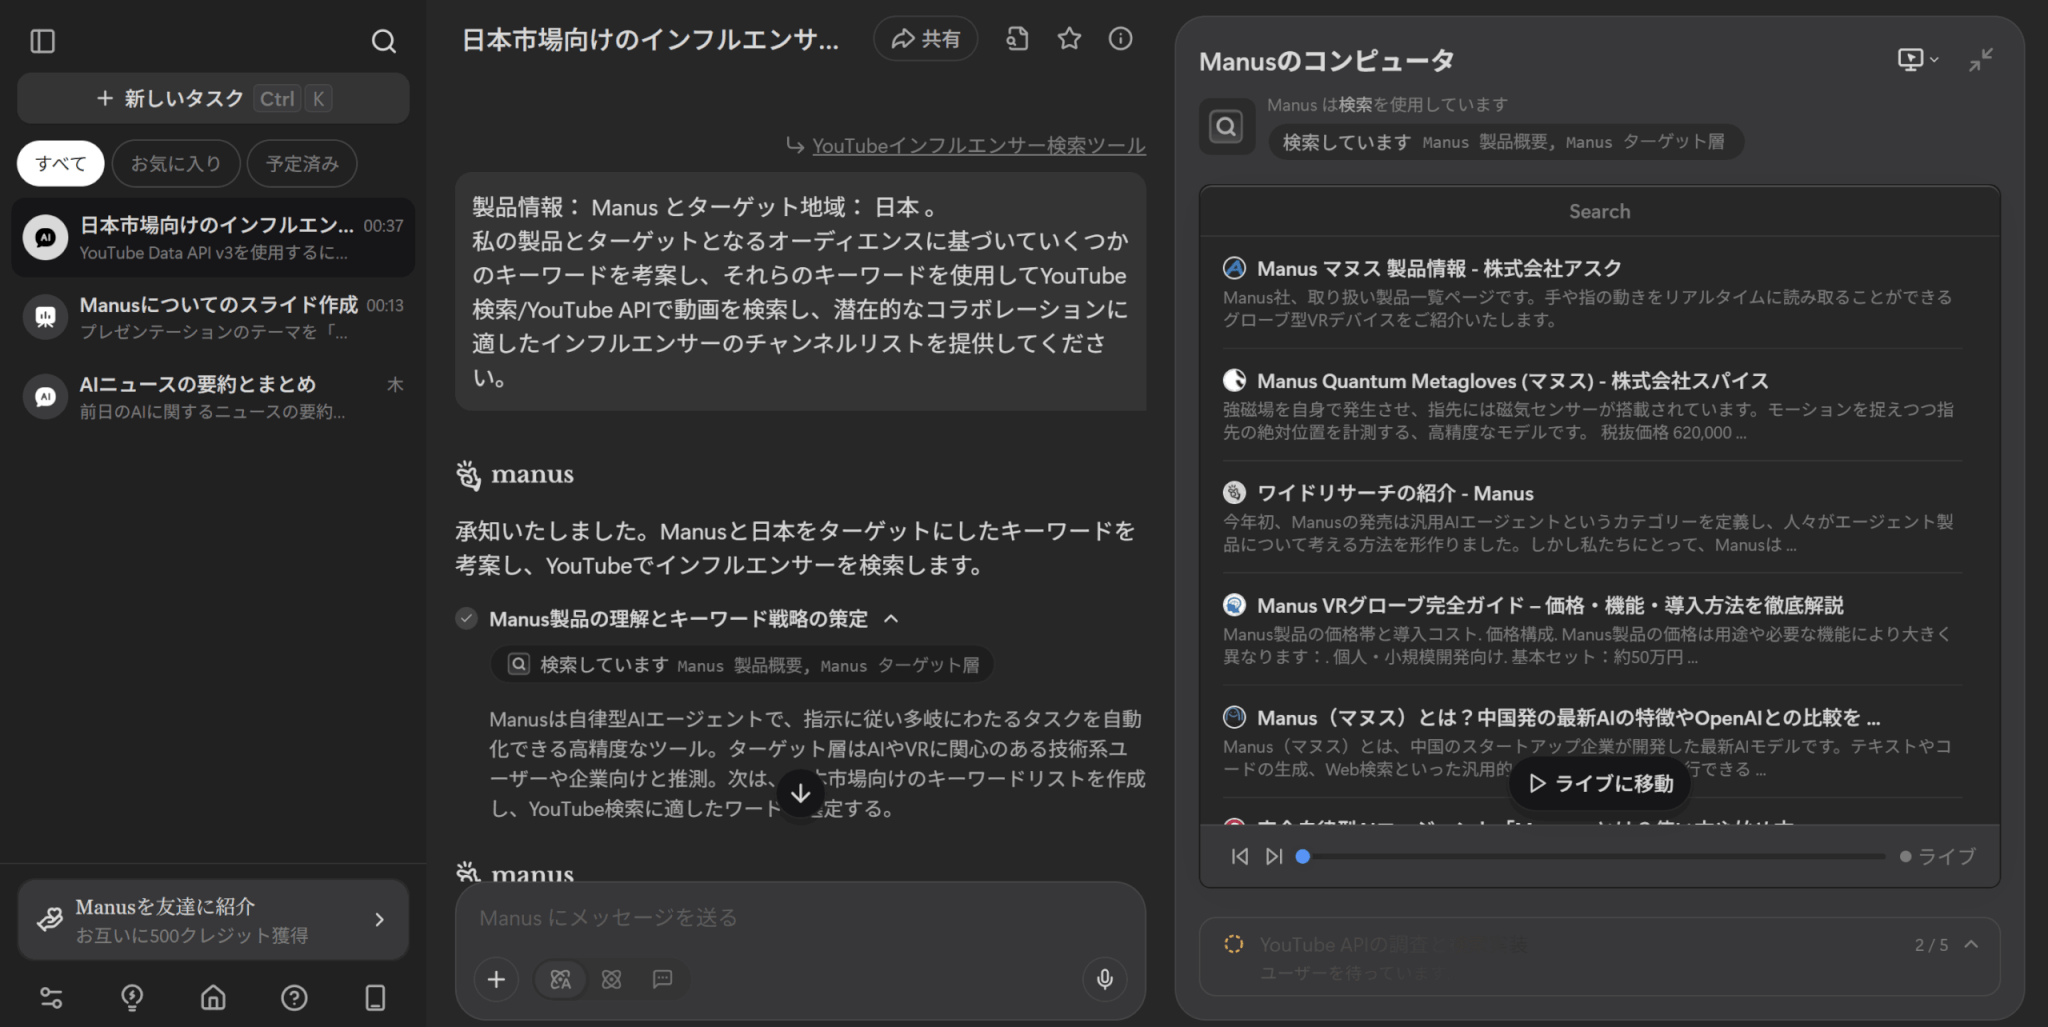Open result Manus（マヌス）とは？
This screenshot has width=2048, height=1027.
tap(1569, 717)
